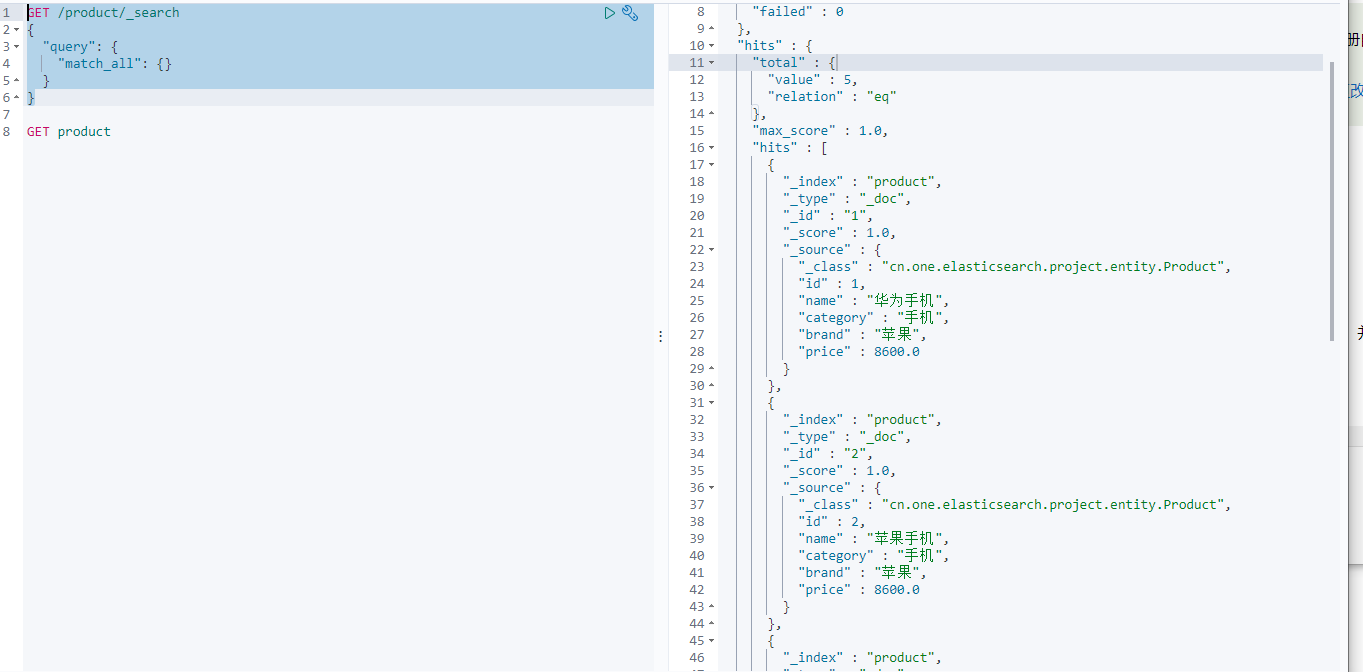
Task: Collapse the first hit's "_source" object
Action: [710, 249]
